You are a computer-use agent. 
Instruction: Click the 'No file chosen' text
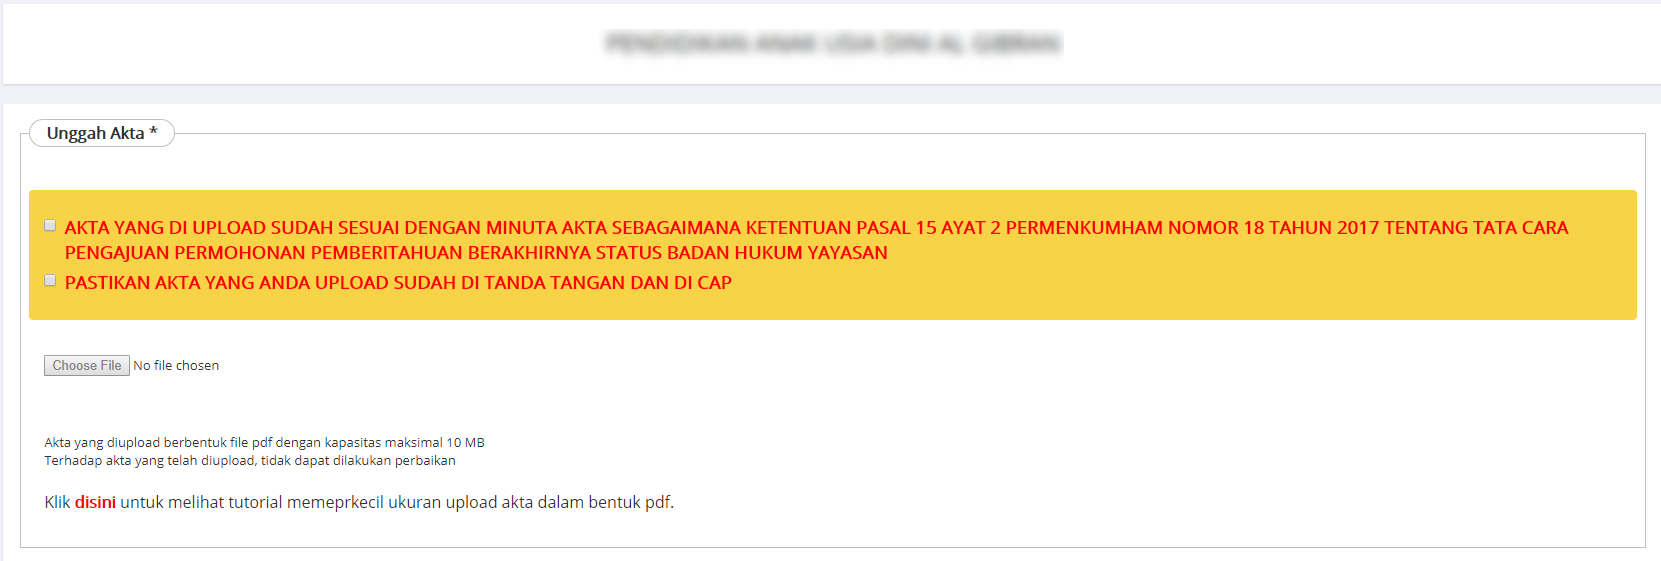[176, 366]
